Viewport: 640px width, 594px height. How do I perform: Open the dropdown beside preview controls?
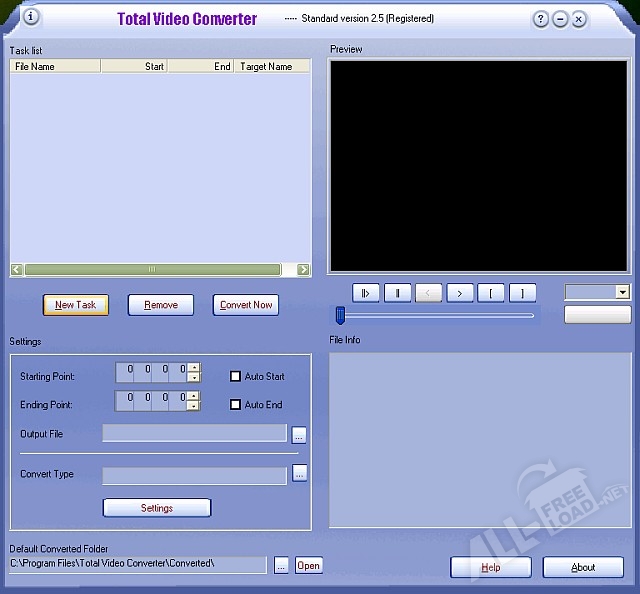[x=623, y=292]
